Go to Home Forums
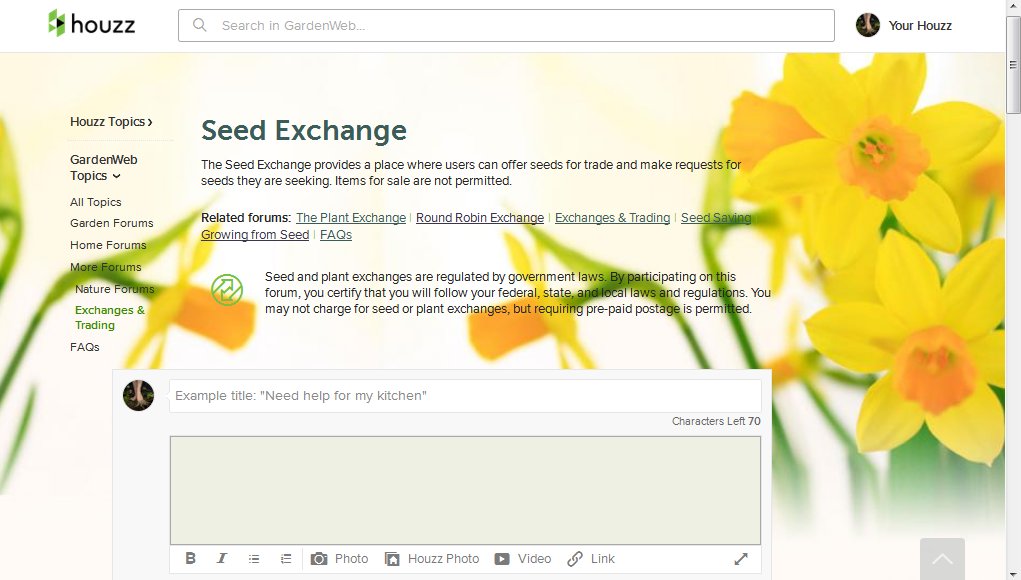1021x580 pixels. click(108, 245)
